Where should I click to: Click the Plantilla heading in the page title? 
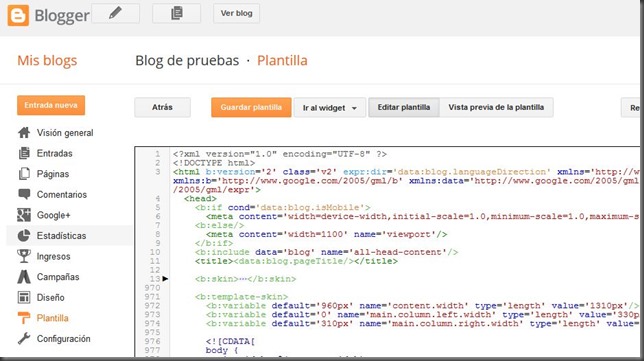tap(282, 60)
